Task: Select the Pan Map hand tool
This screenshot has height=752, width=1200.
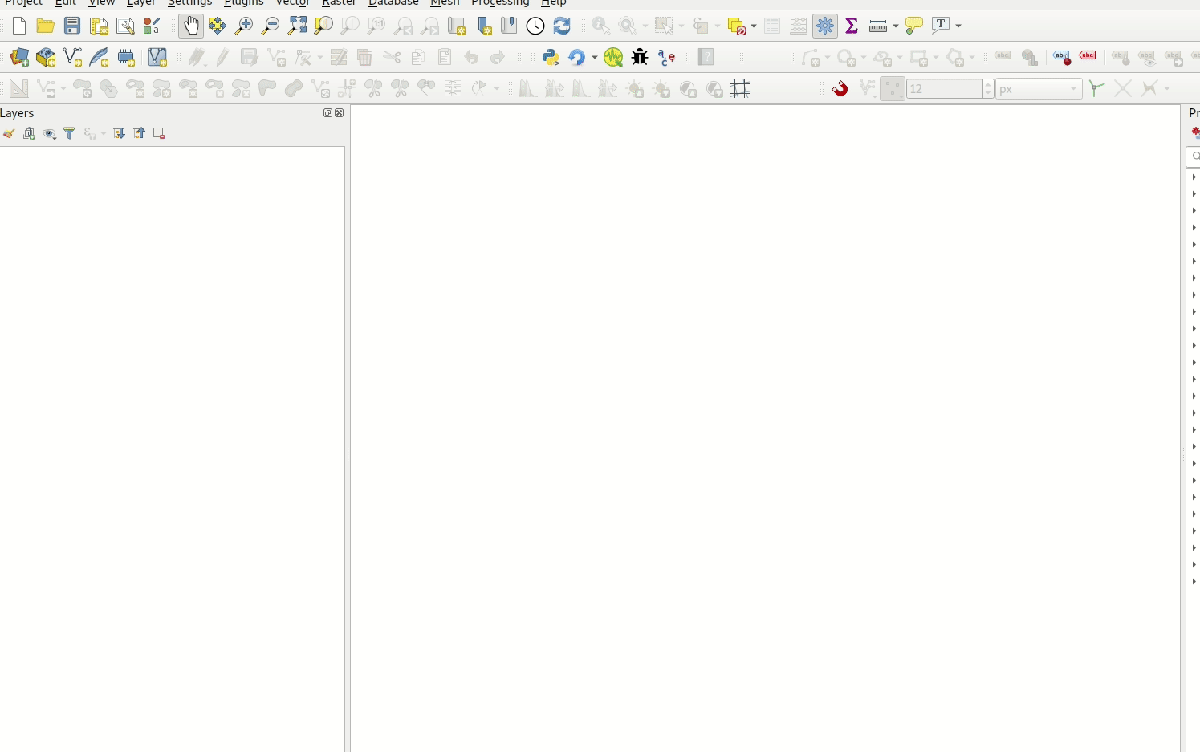Action: click(x=191, y=26)
